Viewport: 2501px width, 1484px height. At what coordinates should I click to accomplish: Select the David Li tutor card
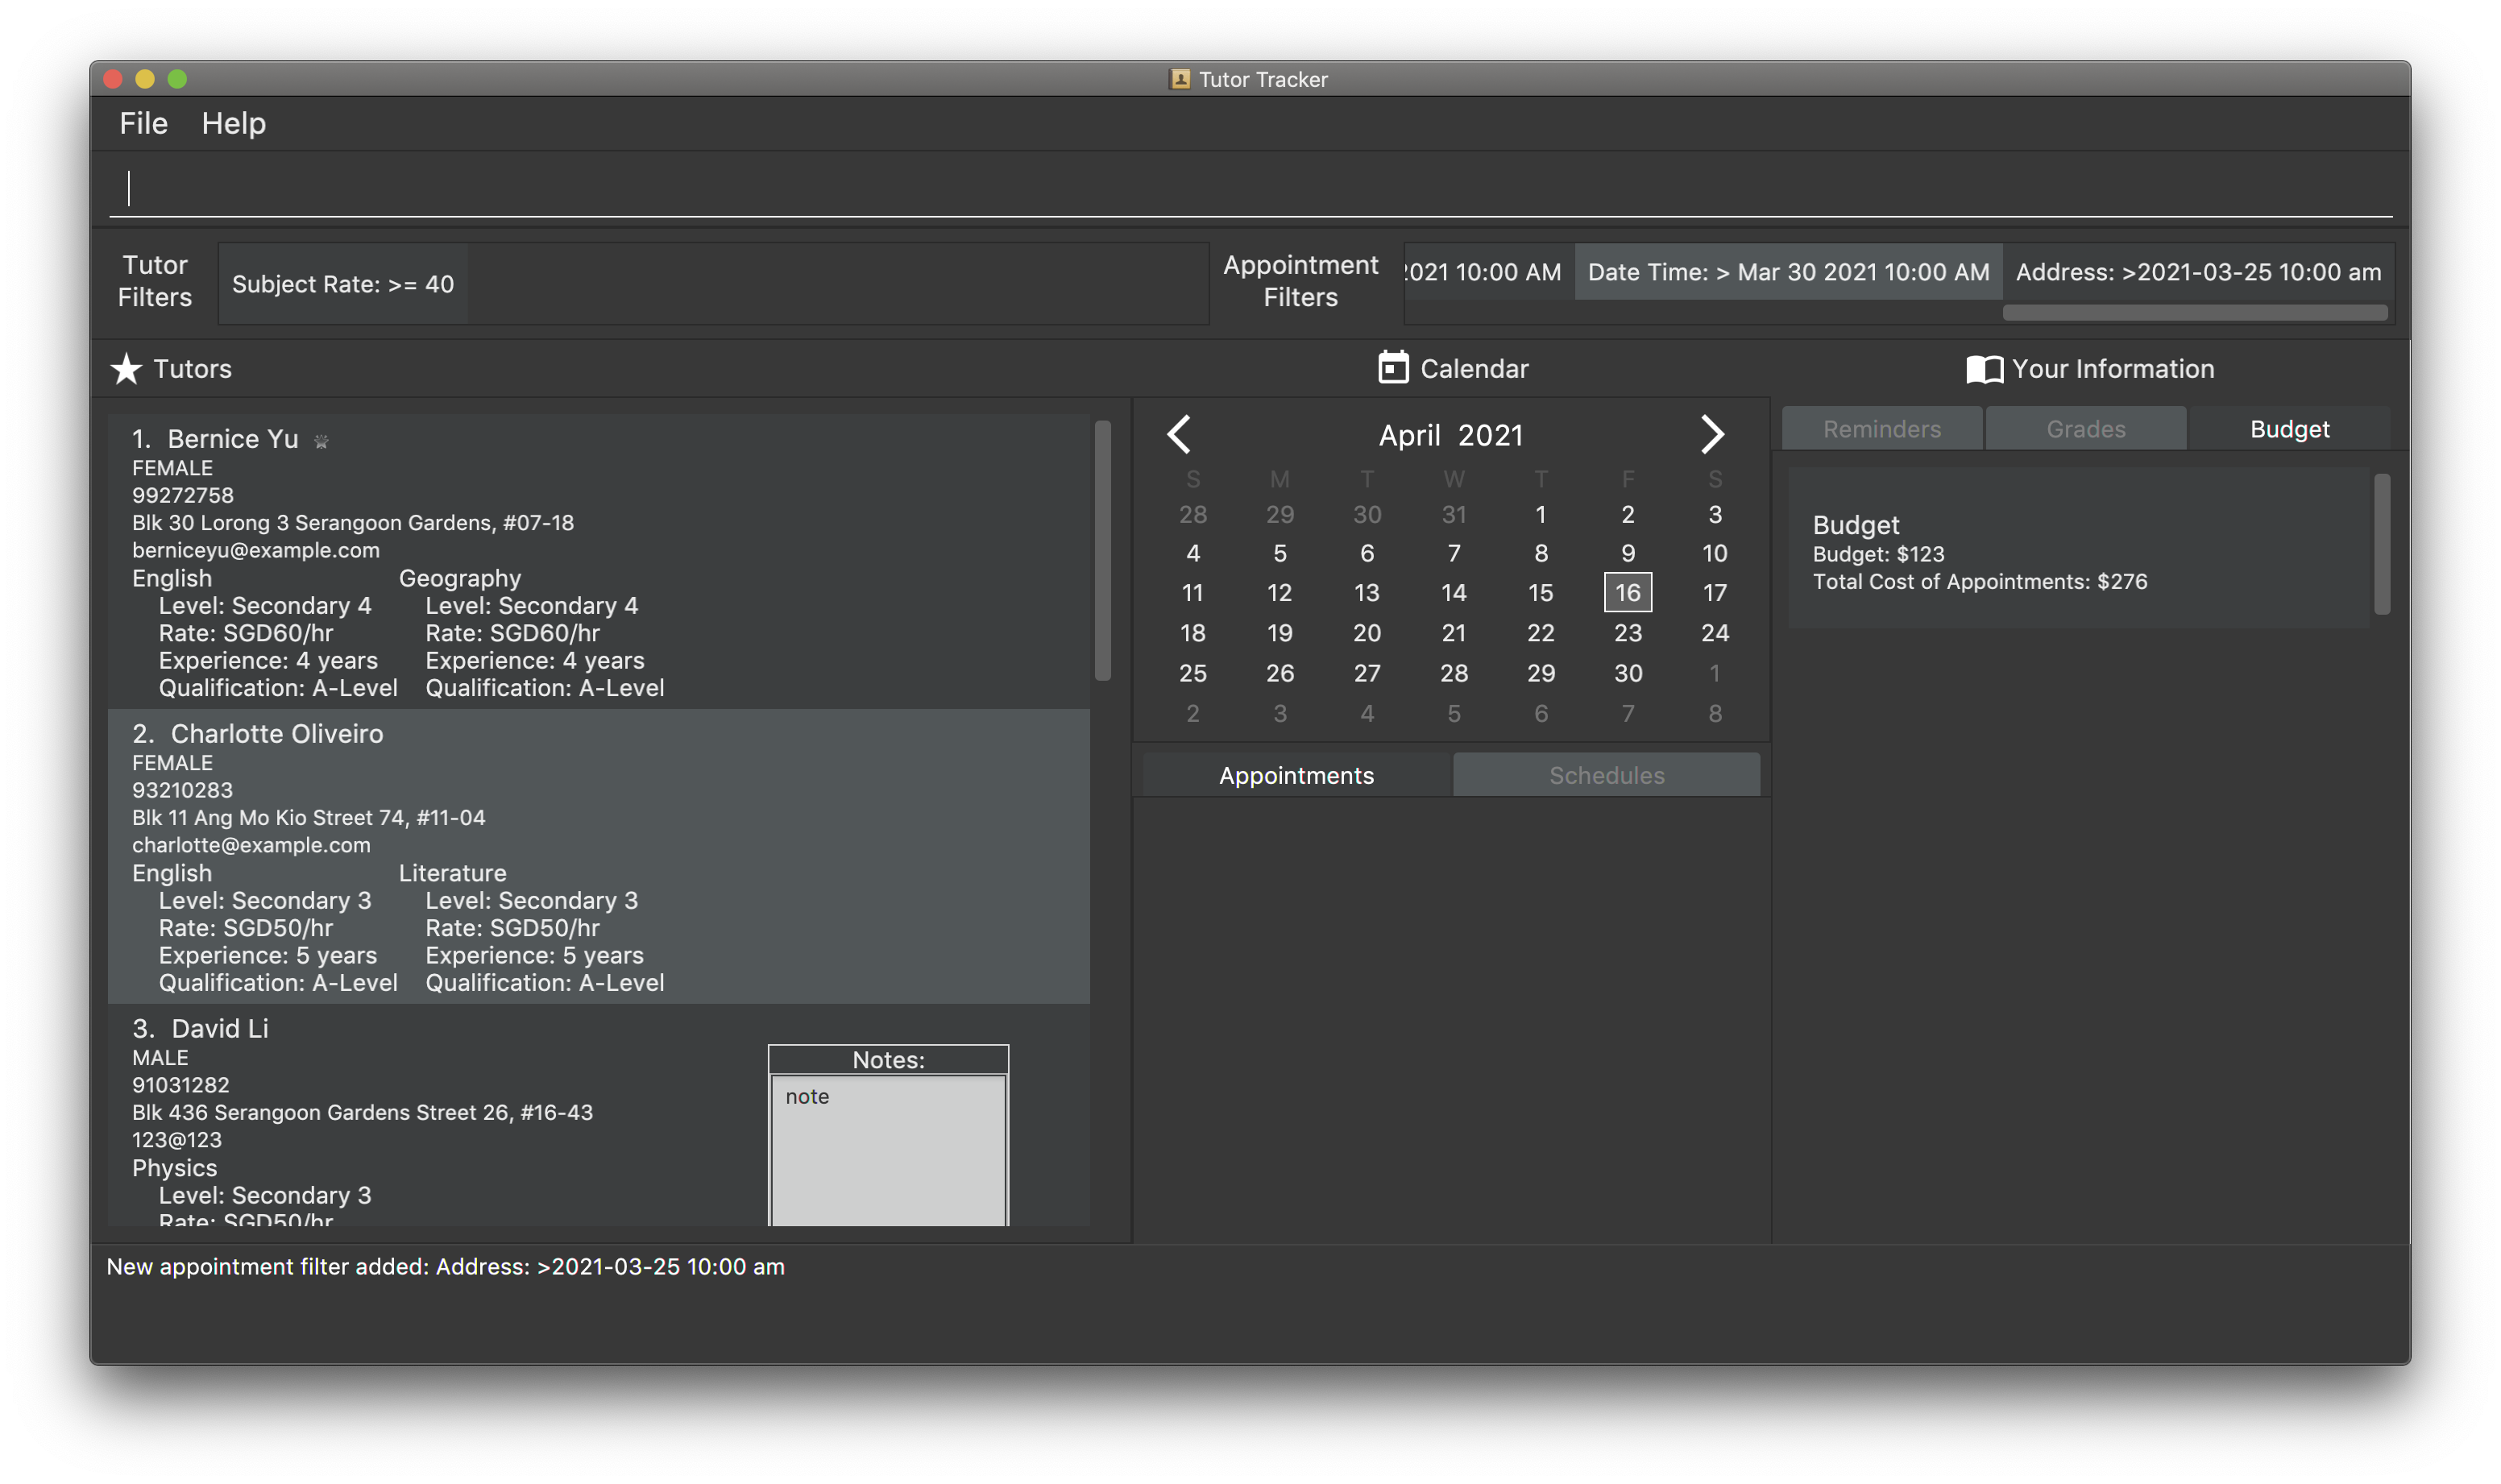click(599, 1116)
